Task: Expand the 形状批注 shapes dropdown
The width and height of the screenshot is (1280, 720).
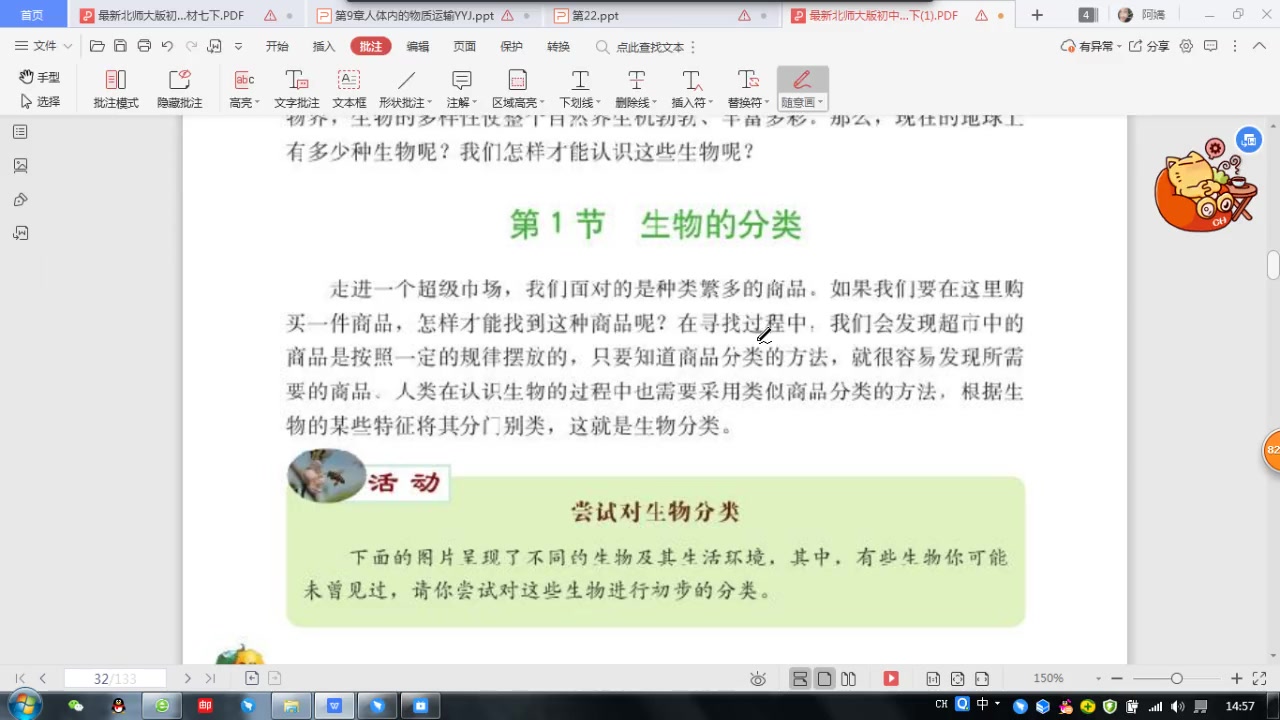Action: (x=428, y=102)
